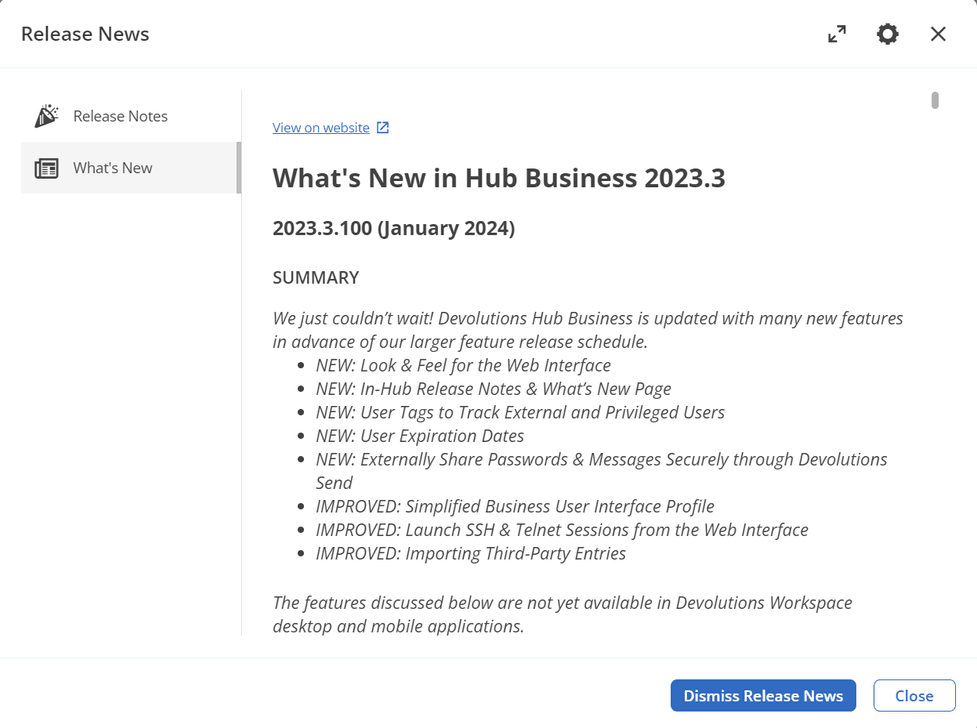Click the Launch SSH & Telnet Sessions bullet
The height and width of the screenshot is (728, 977).
pyautogui.click(x=561, y=530)
